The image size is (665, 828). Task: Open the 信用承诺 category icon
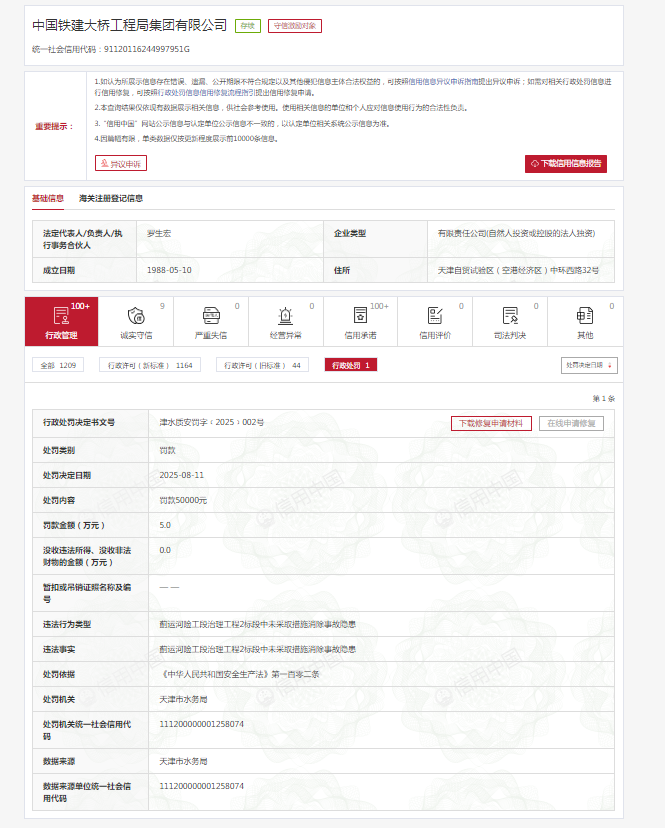(360, 316)
